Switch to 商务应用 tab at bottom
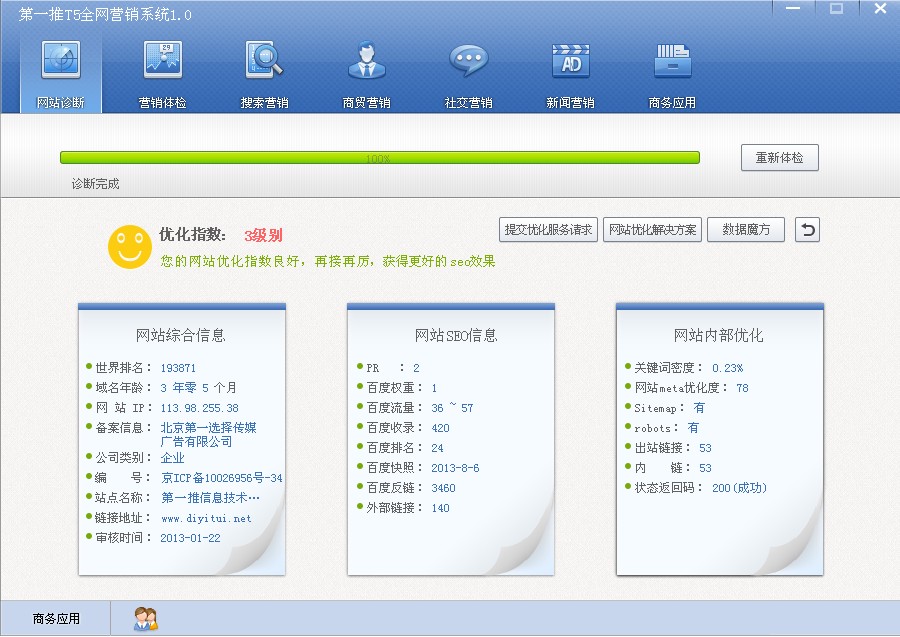The image size is (900, 637). tap(56, 619)
